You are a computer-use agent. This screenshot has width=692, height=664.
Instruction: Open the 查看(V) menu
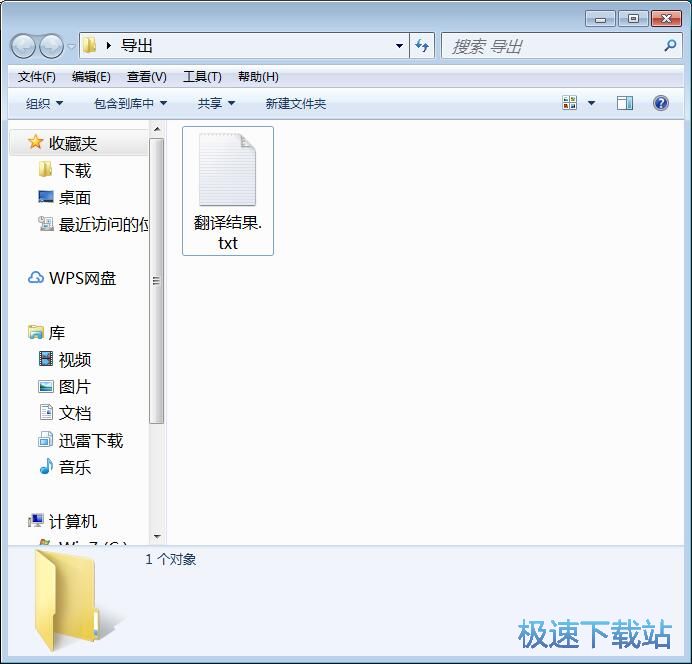click(x=147, y=77)
